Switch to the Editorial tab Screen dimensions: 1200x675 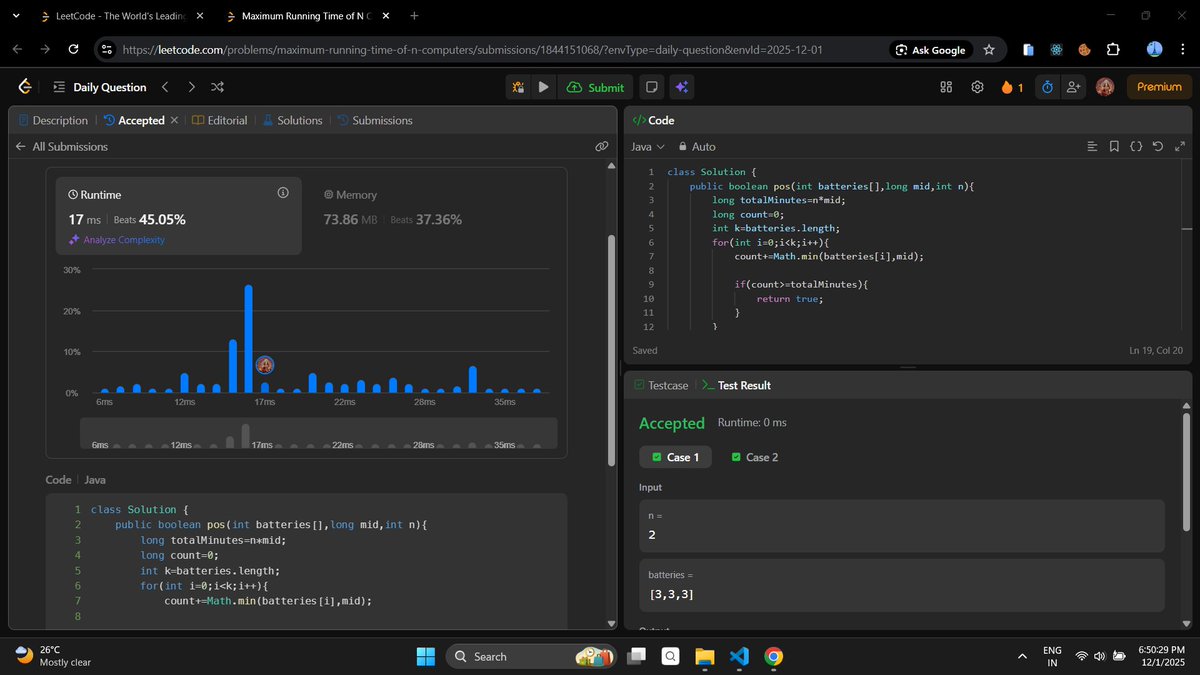tap(220, 120)
